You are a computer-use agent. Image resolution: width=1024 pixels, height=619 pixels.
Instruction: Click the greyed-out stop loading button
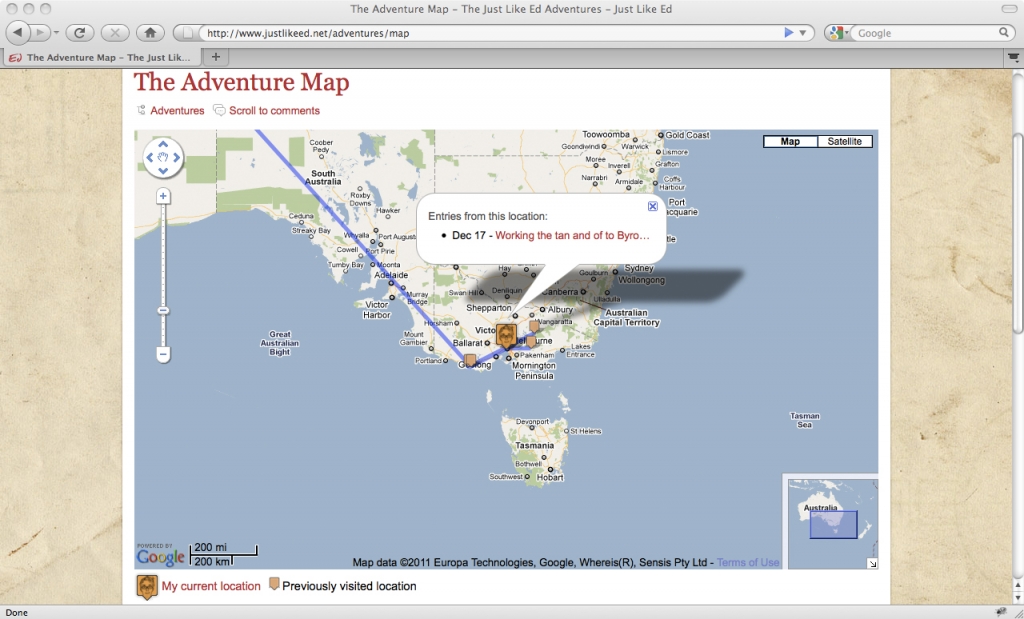coord(115,33)
